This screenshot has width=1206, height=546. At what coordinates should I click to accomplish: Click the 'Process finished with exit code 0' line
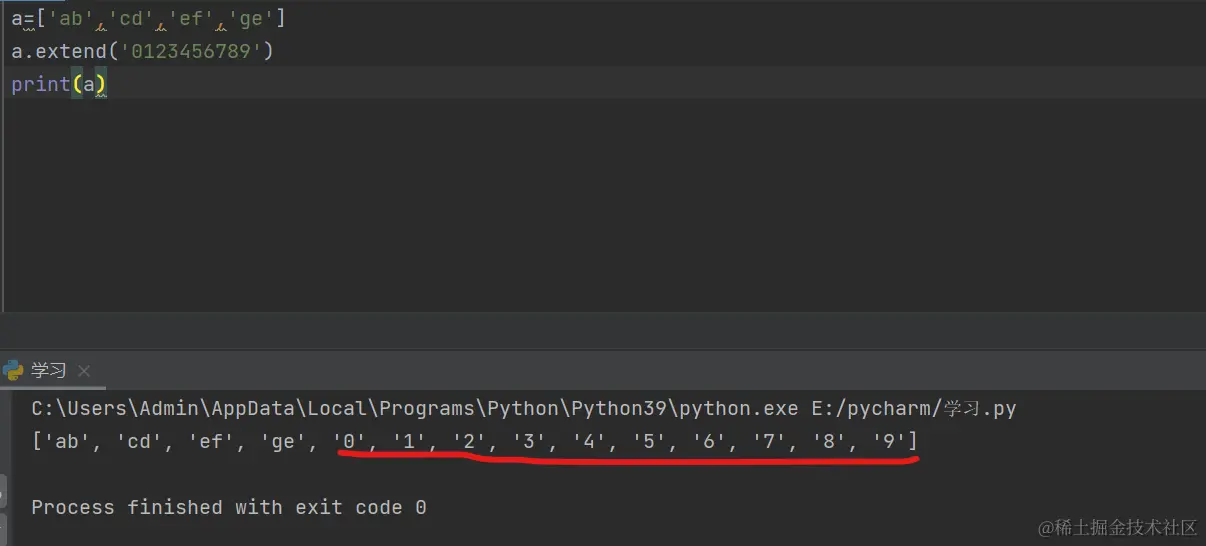229,507
